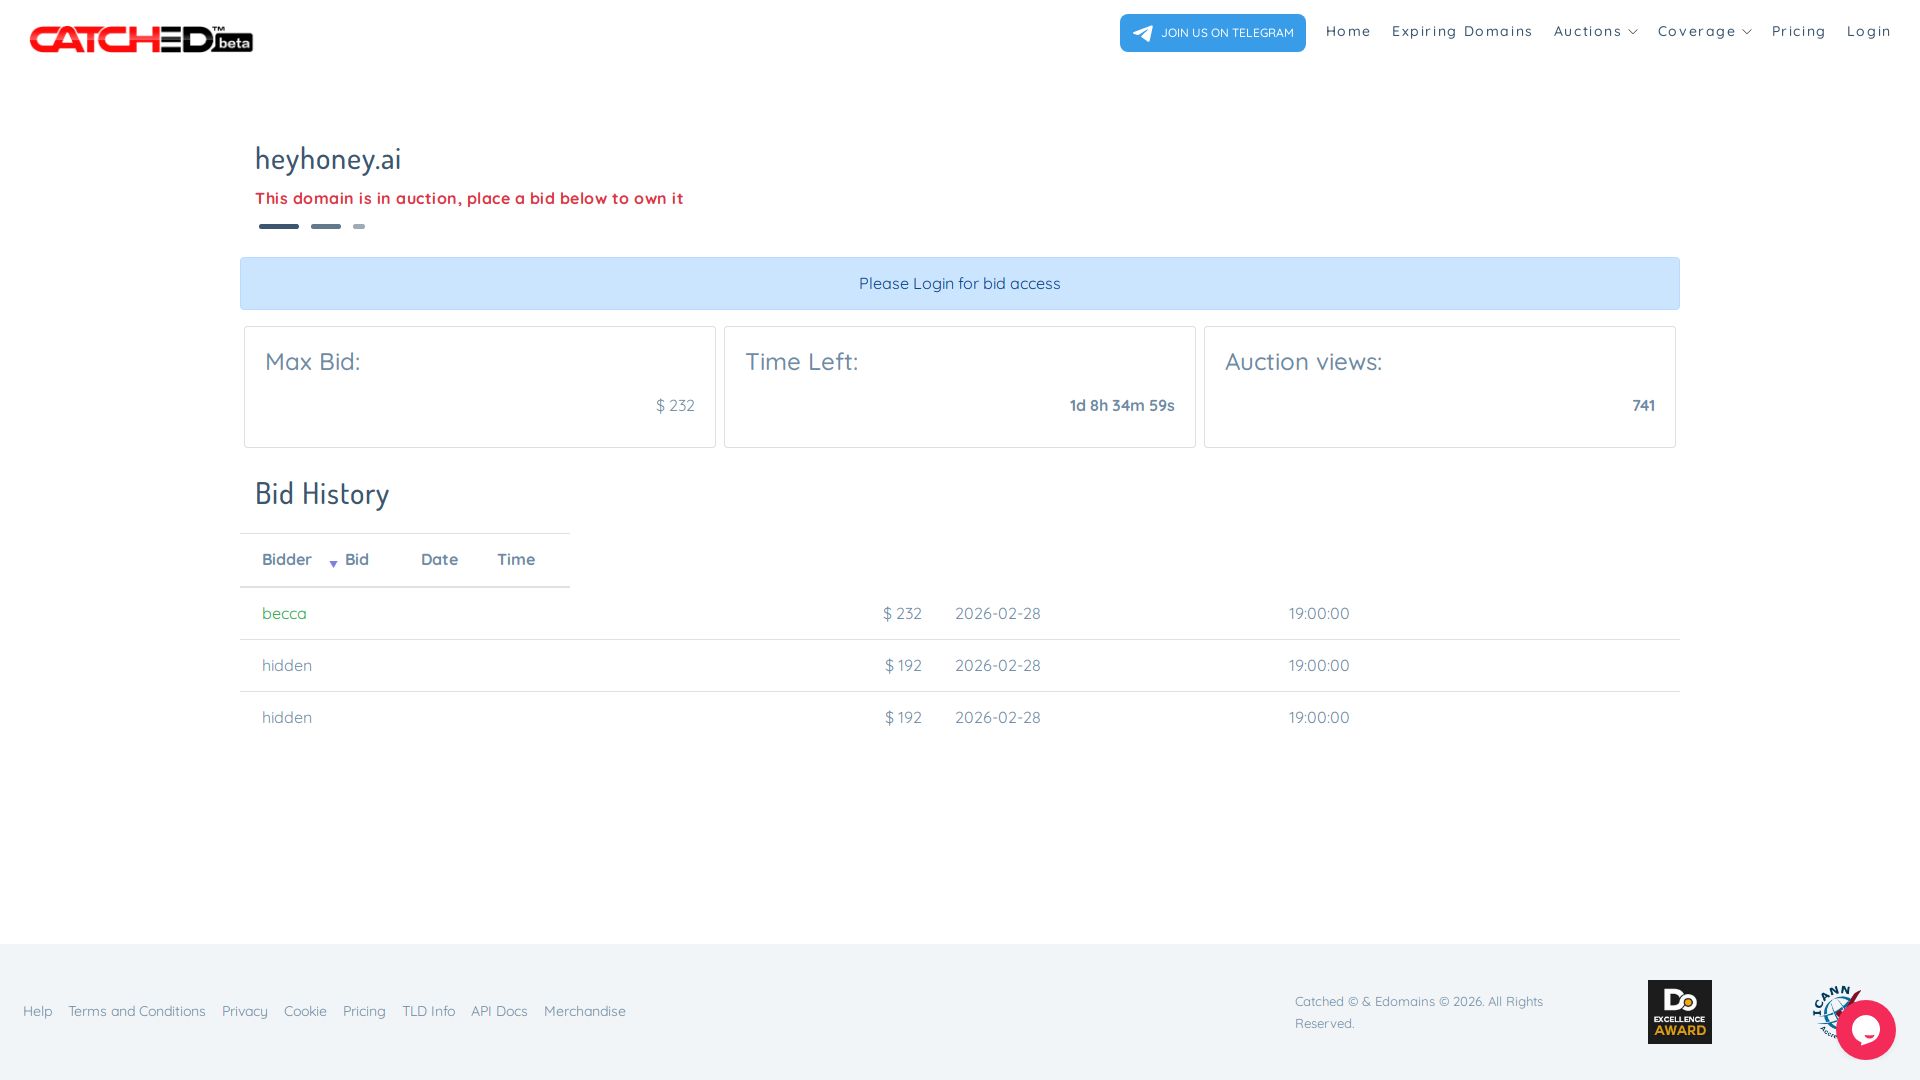1920x1080 pixels.
Task: Click the Join Us on Telegram button
Action: click(x=1212, y=33)
